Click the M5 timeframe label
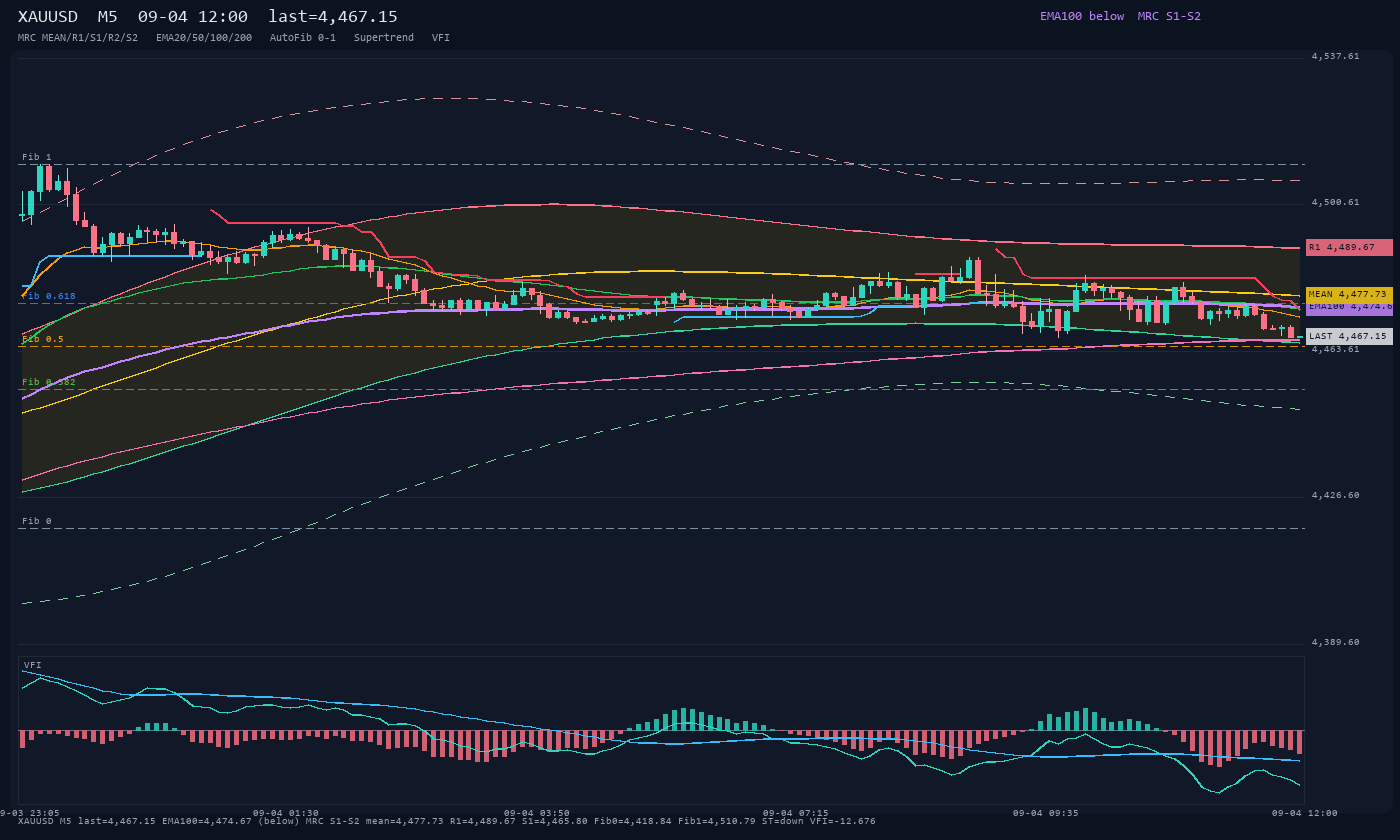 (x=108, y=17)
